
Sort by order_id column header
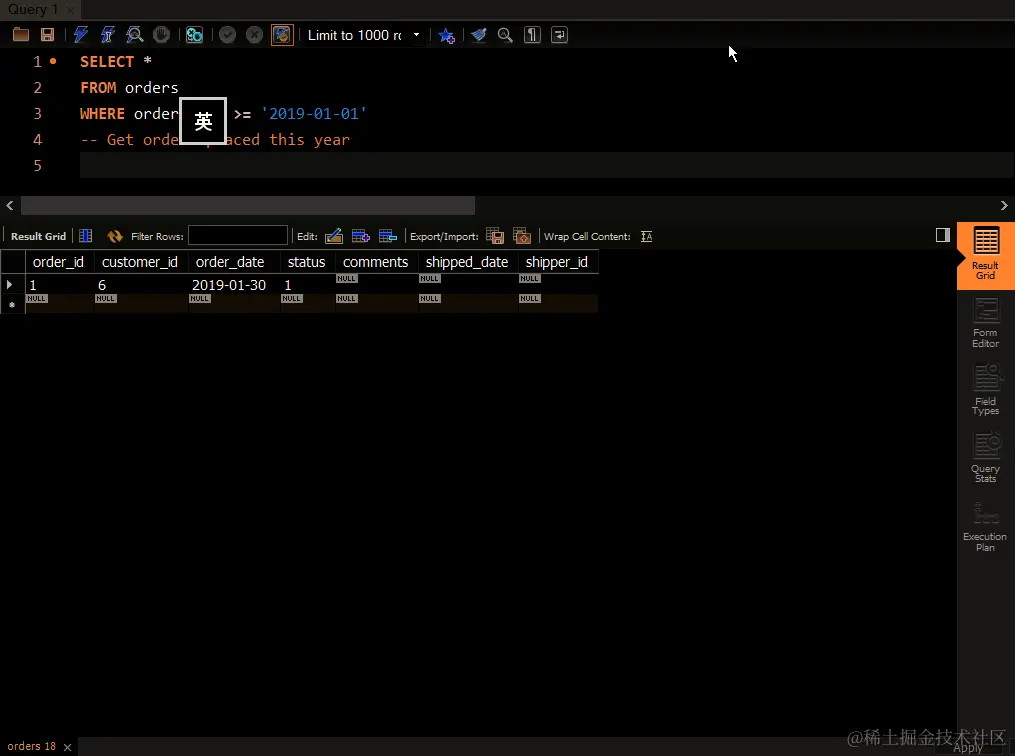pos(59,262)
